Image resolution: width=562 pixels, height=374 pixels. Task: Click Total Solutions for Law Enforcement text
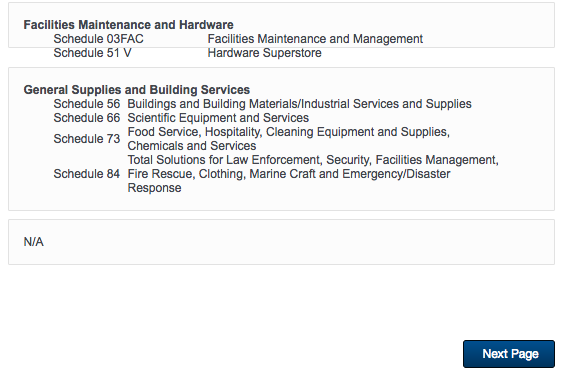tap(313, 160)
